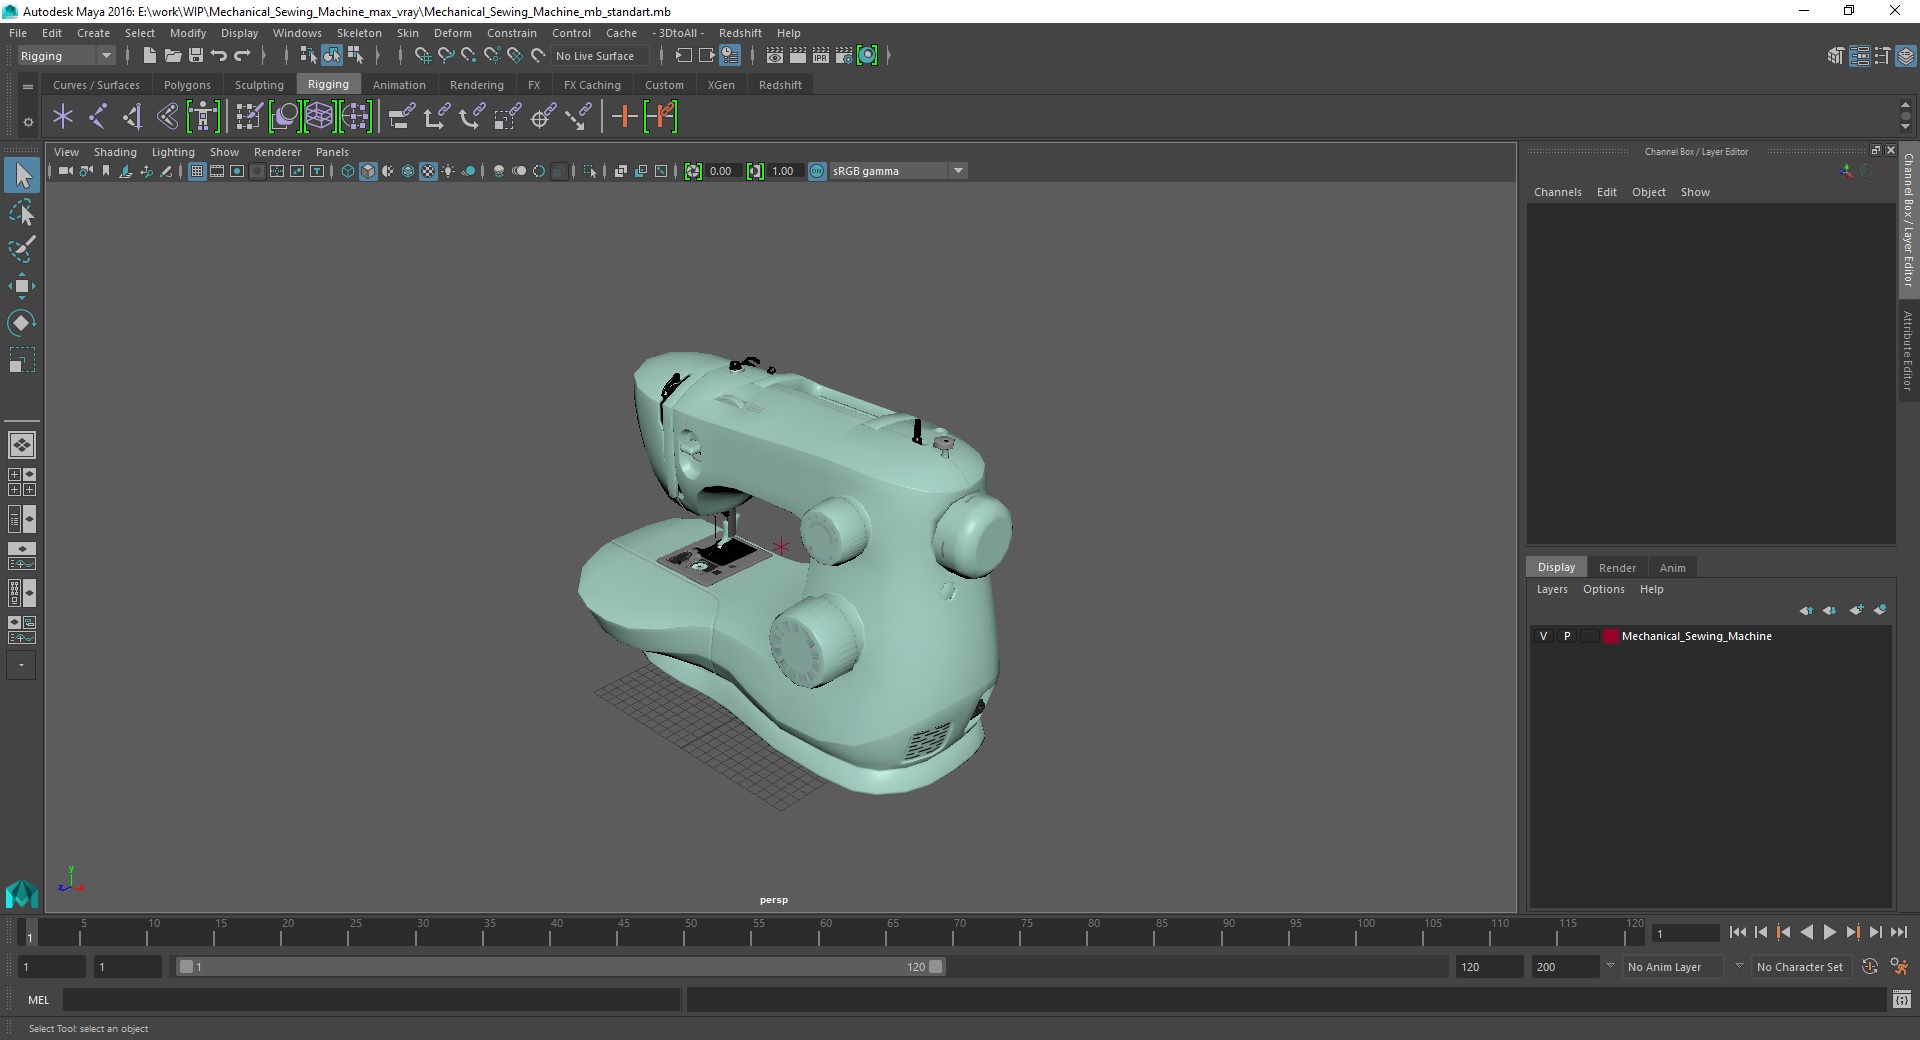The height and width of the screenshot is (1040, 1920).
Task: Click the Redo arrow icon
Action: coord(242,56)
